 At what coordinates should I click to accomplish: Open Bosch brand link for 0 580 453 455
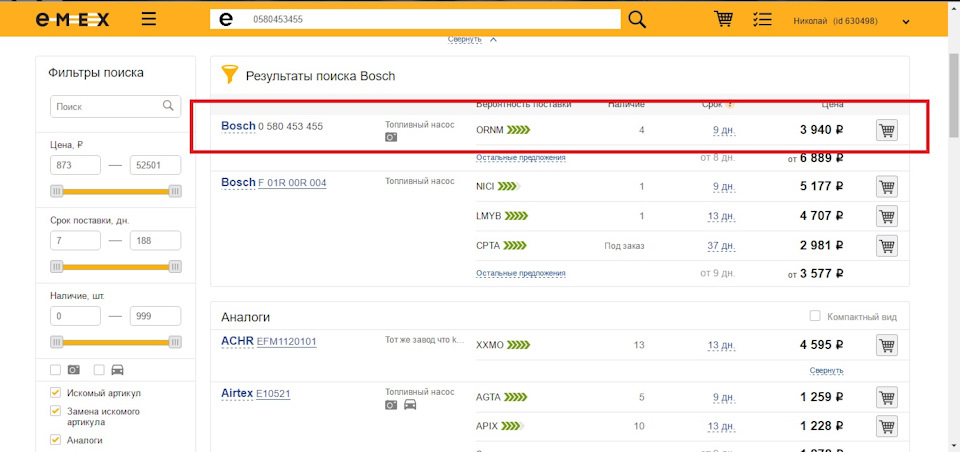[238, 126]
